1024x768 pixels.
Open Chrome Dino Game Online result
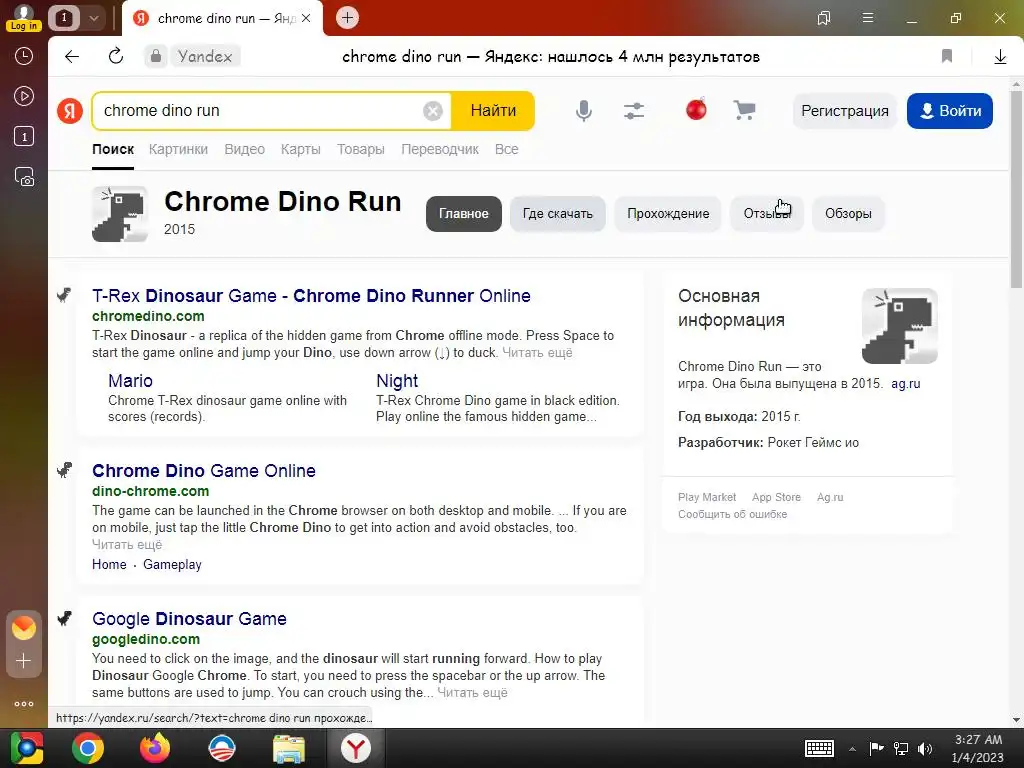point(204,471)
